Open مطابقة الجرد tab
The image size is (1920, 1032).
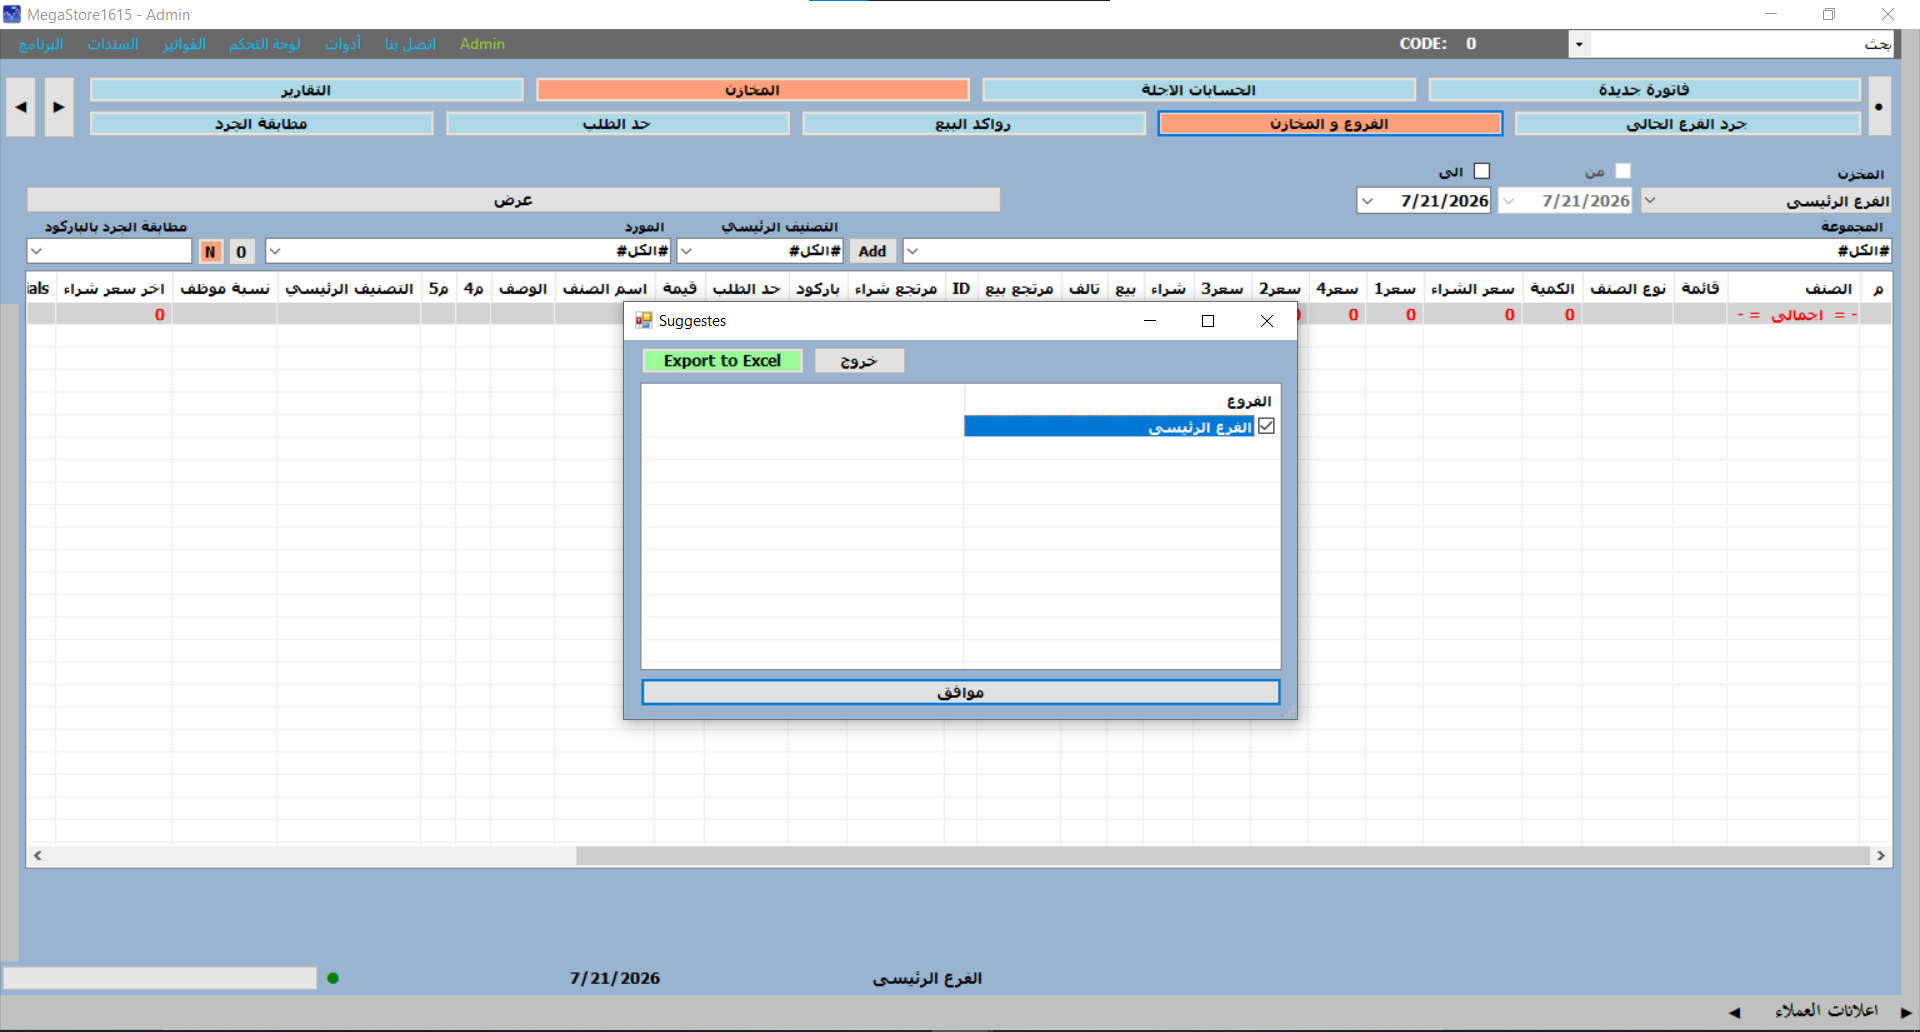tap(261, 124)
